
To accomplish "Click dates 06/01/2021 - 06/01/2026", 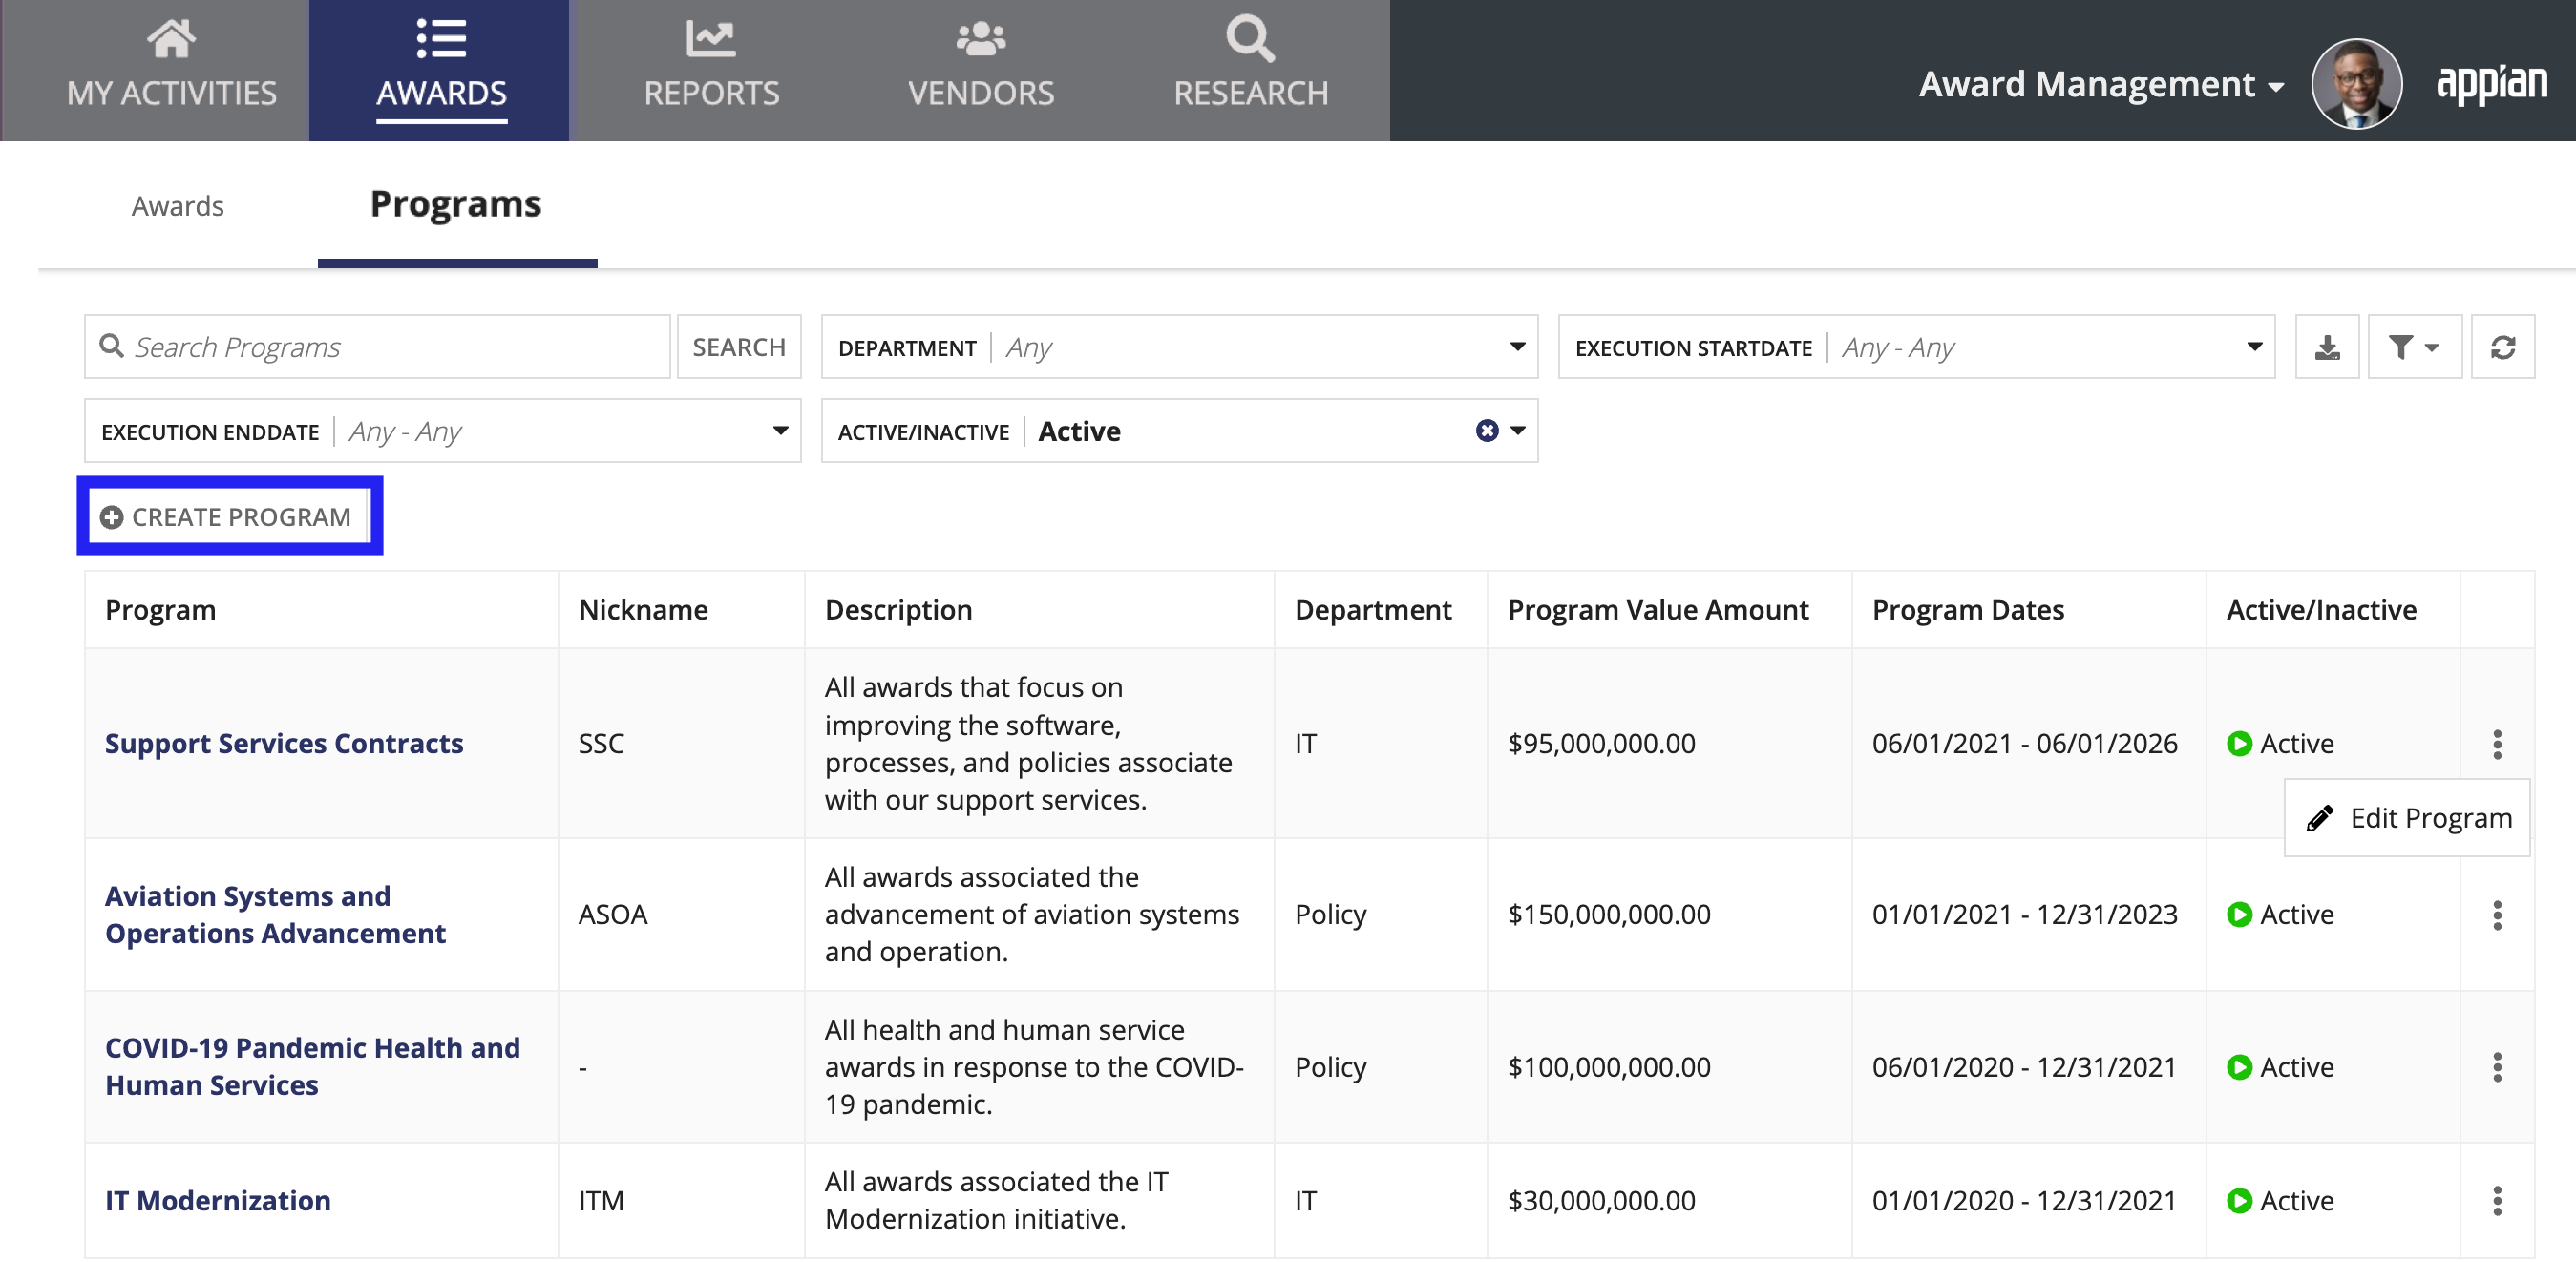I will point(2024,743).
